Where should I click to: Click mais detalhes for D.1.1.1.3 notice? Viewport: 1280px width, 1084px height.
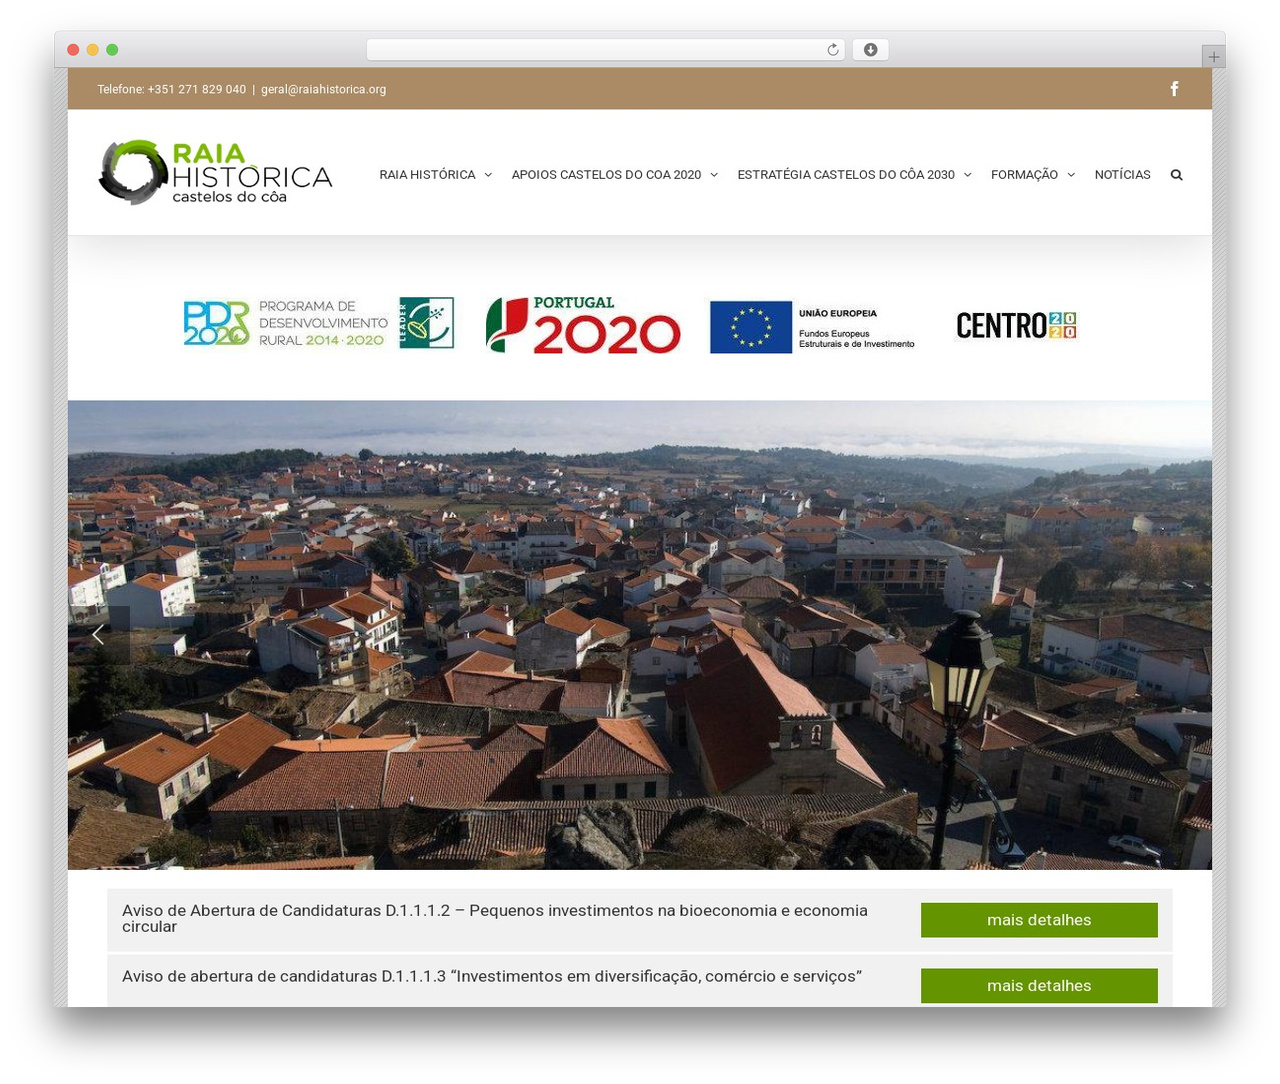(1039, 986)
